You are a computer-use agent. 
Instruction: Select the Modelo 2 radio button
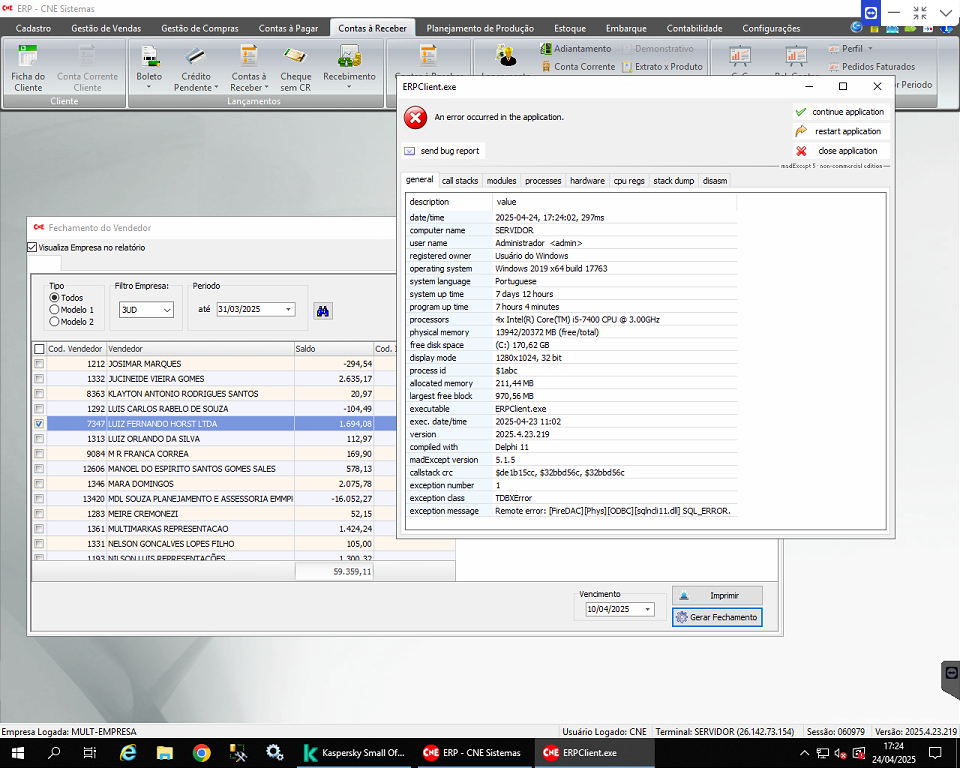click(55, 322)
